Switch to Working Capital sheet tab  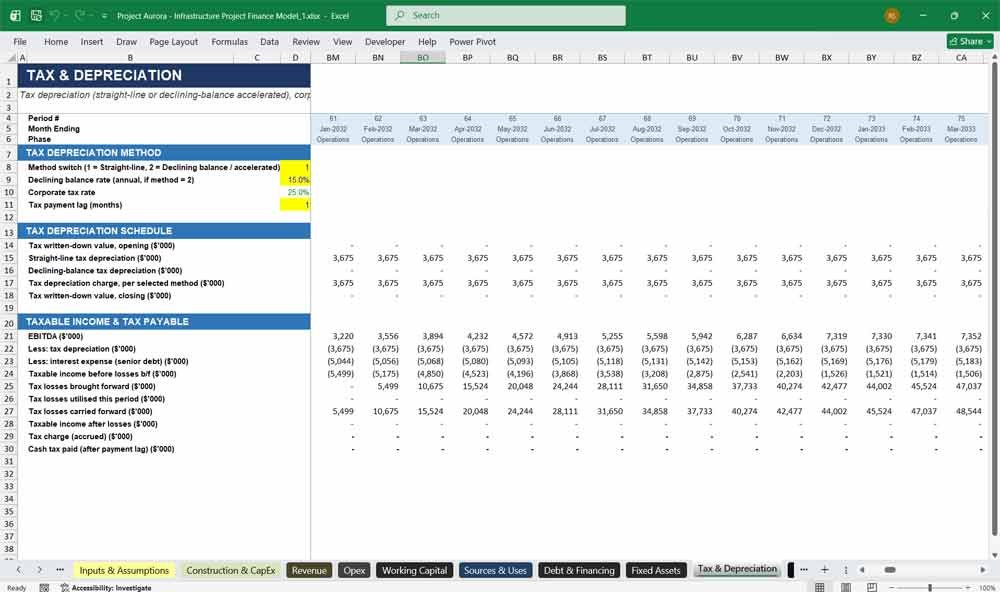coord(415,570)
